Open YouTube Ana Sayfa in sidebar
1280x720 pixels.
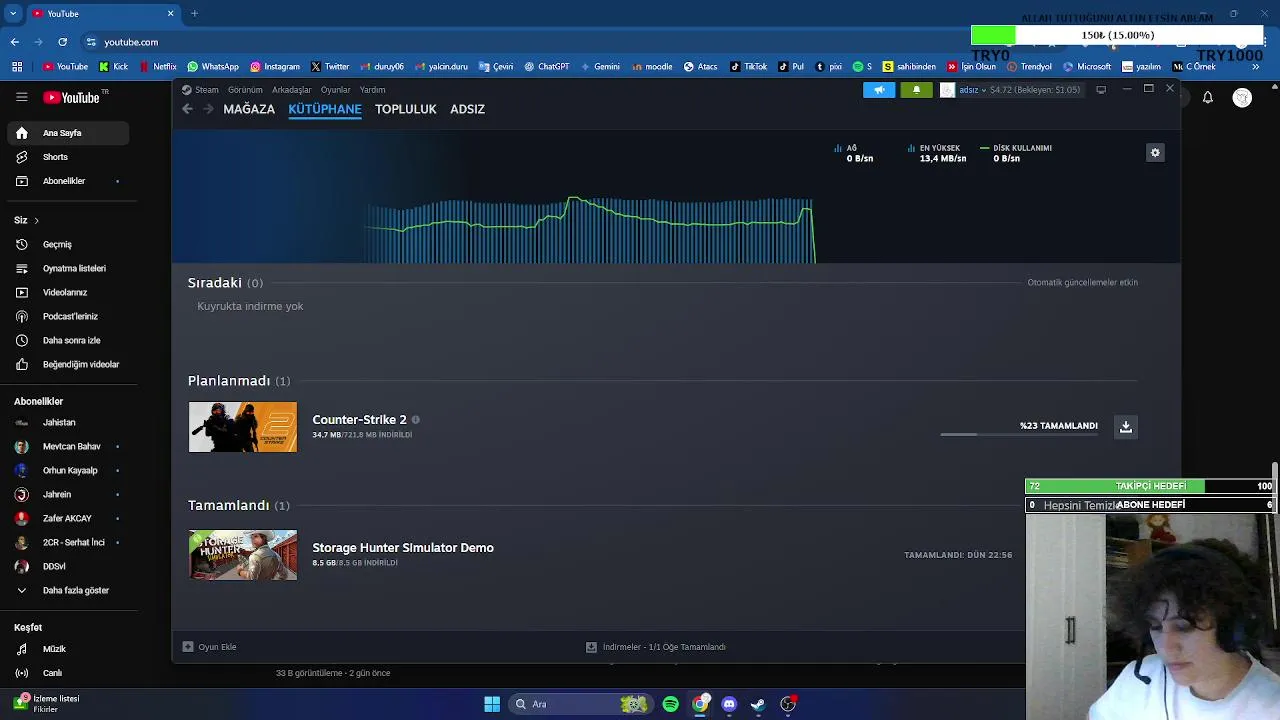point(68,133)
